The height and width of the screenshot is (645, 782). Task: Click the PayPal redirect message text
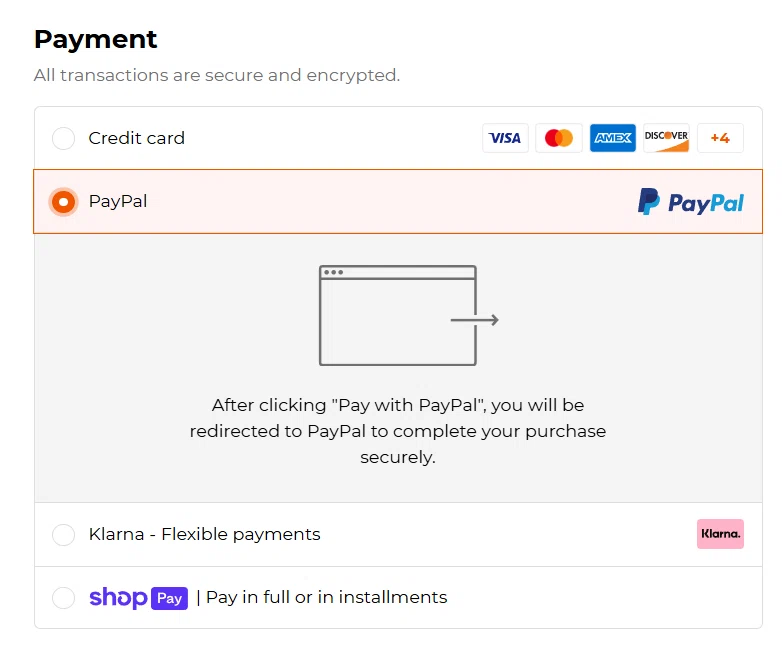(x=398, y=431)
